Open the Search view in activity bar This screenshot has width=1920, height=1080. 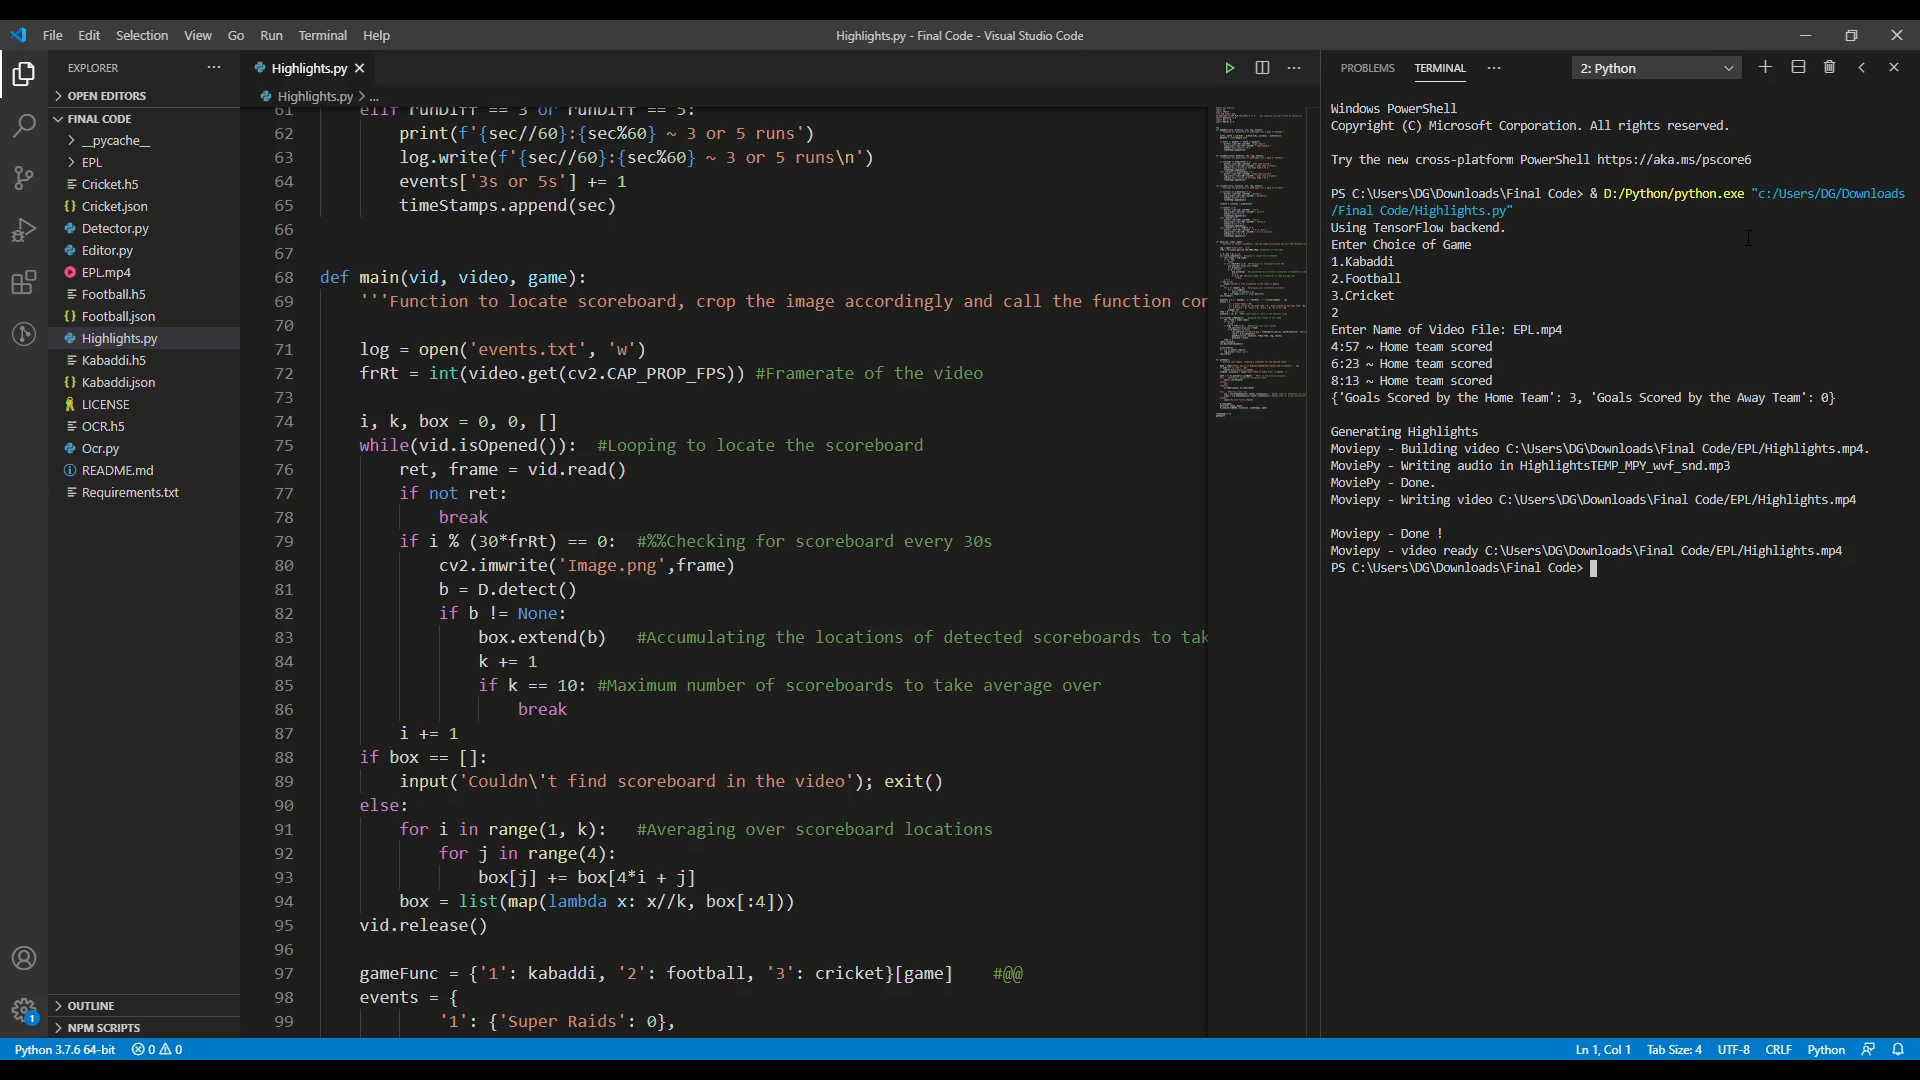coord(24,126)
